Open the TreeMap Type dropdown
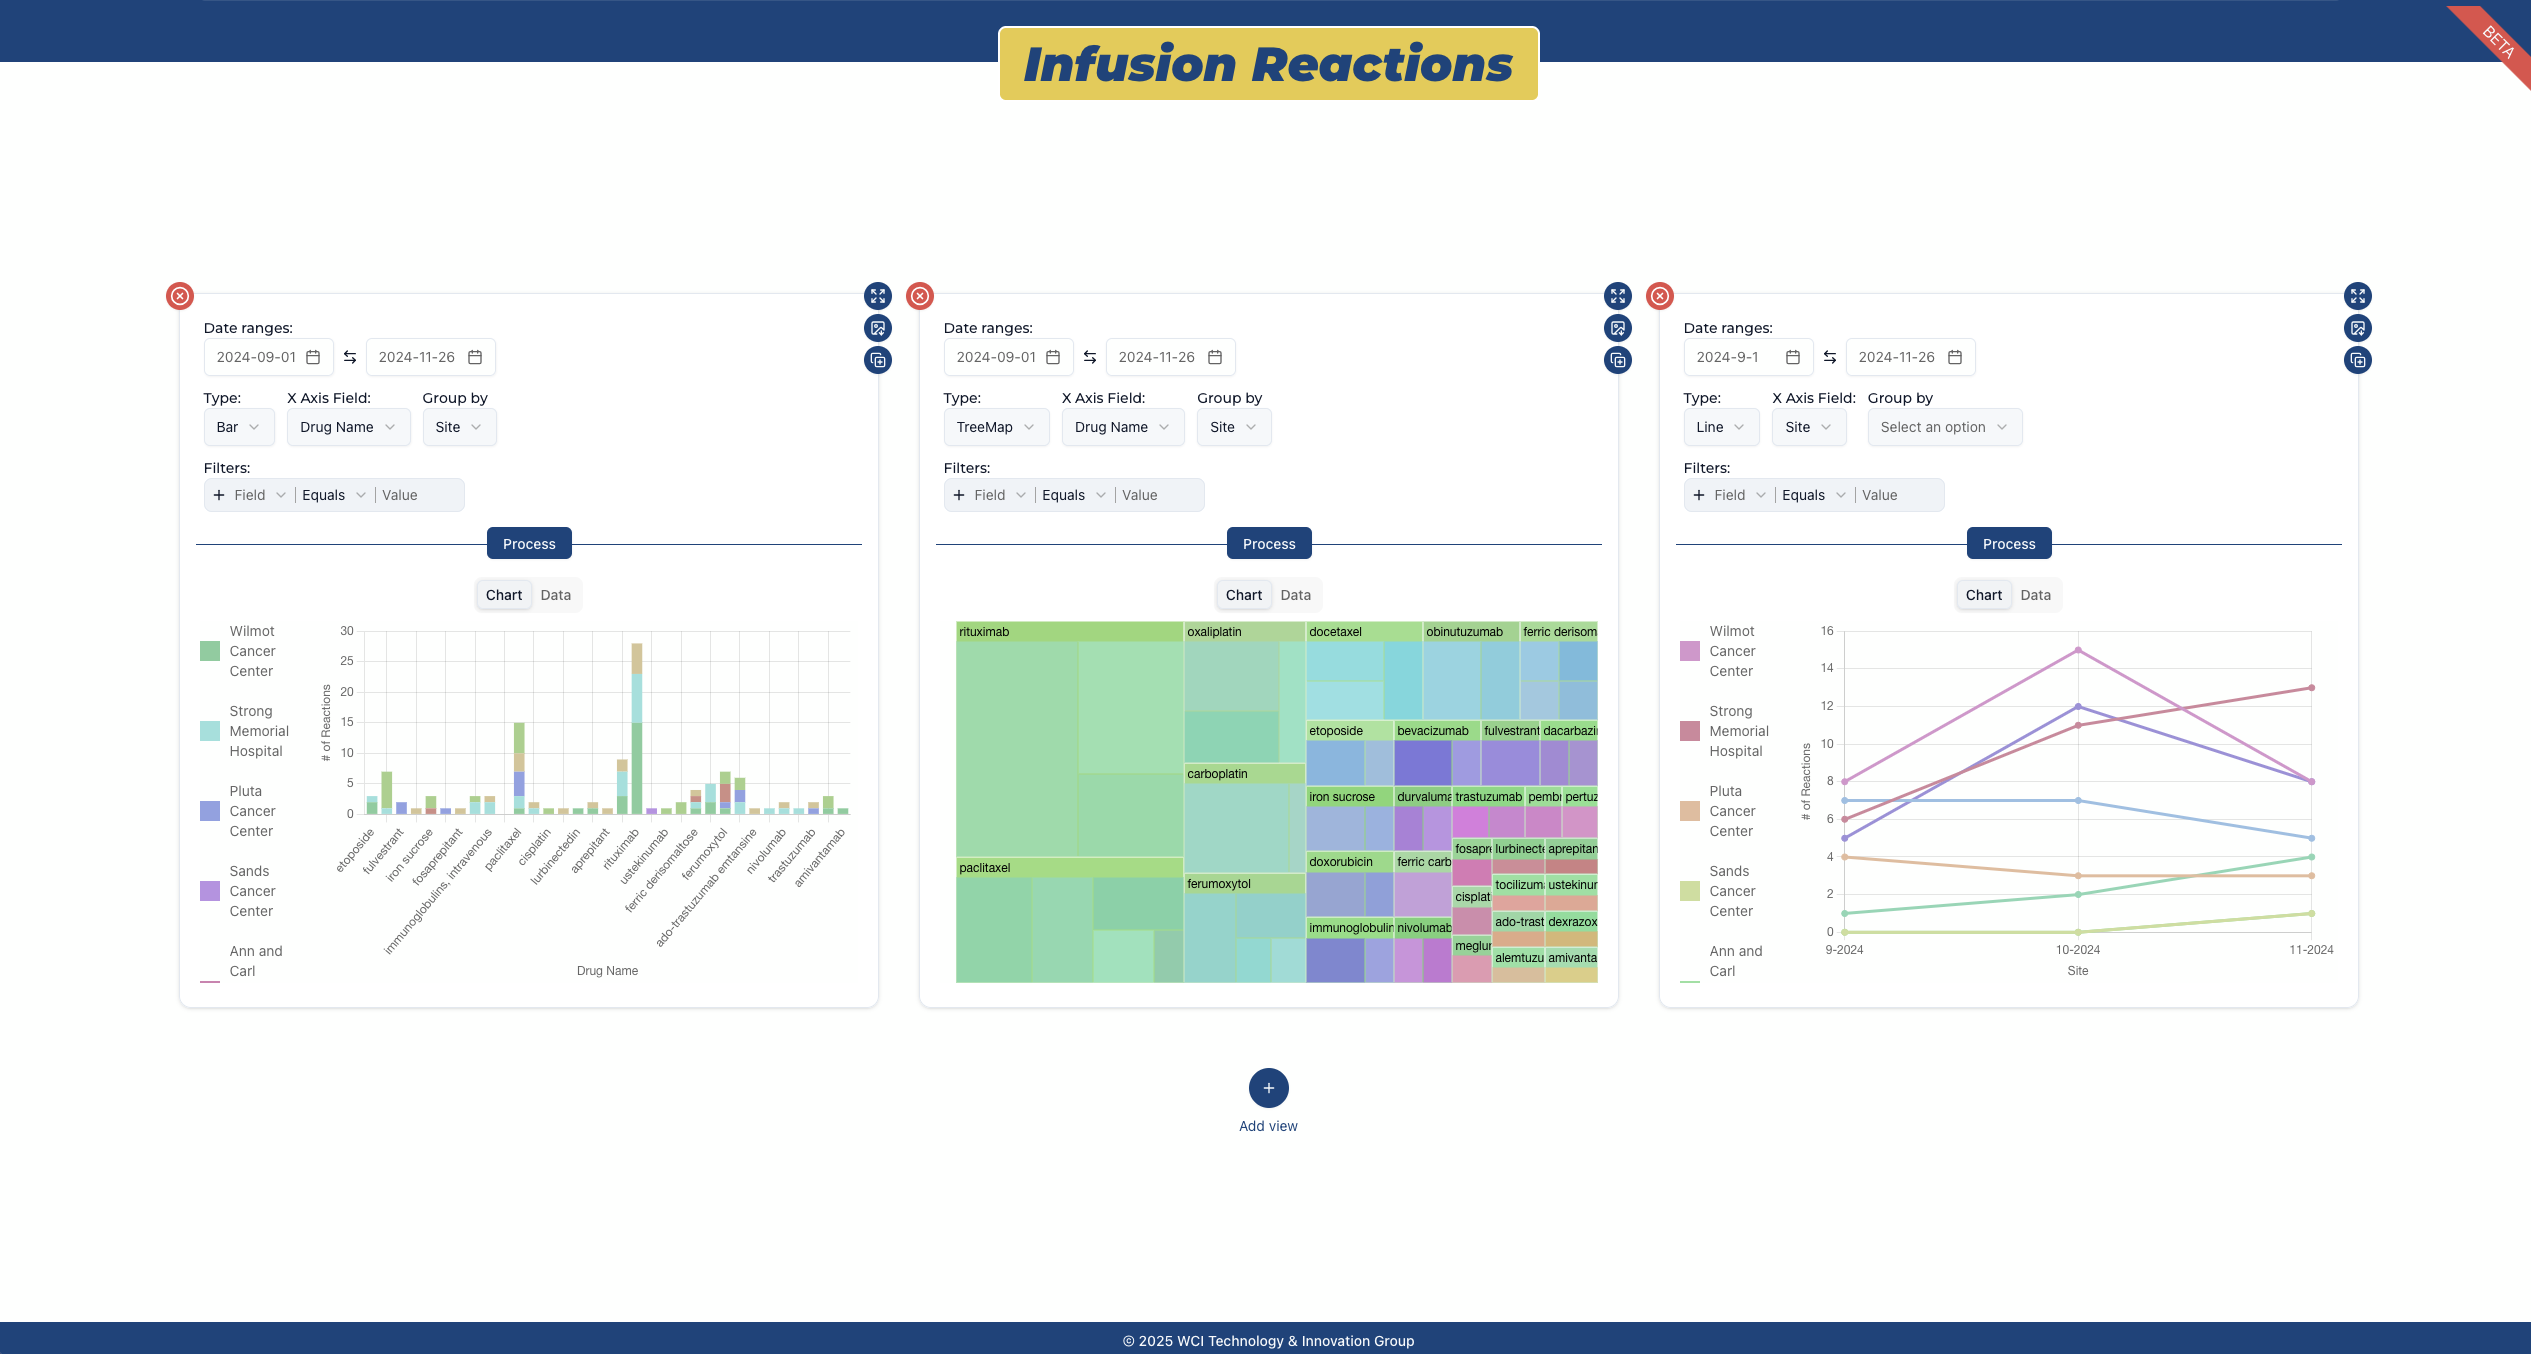The image size is (2531, 1354). (x=996, y=427)
